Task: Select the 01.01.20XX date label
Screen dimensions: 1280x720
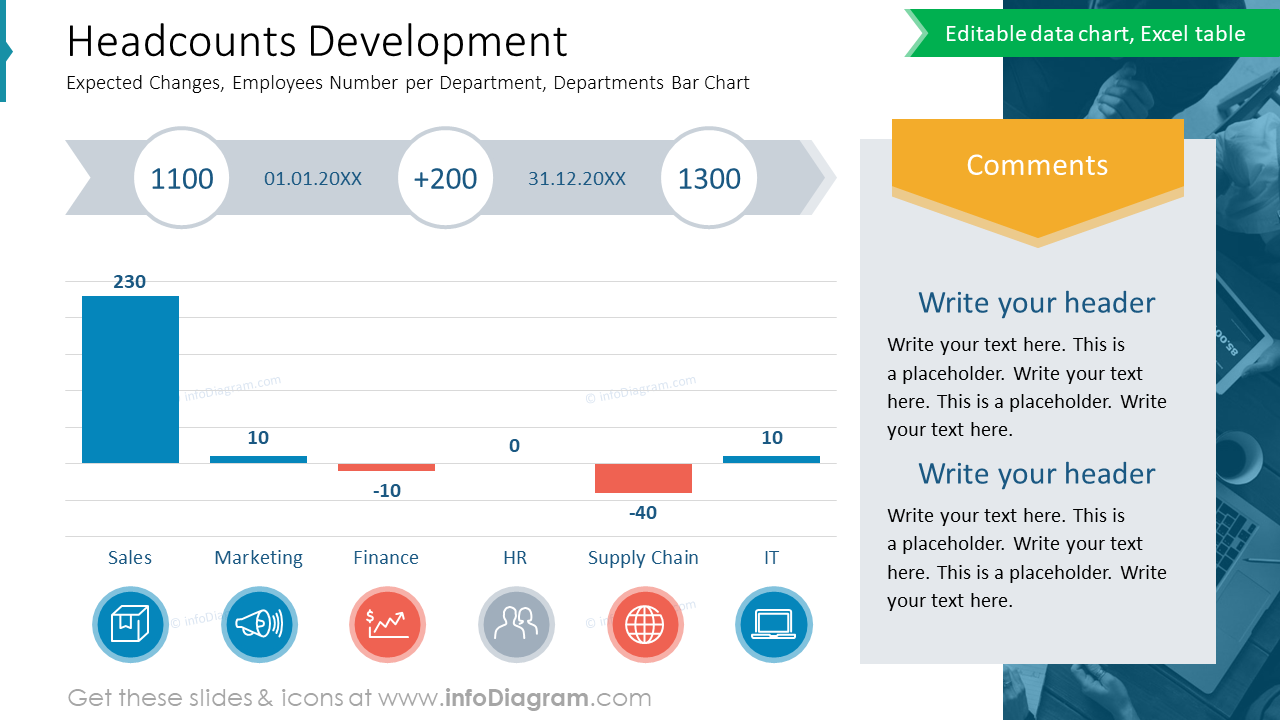Action: point(313,179)
